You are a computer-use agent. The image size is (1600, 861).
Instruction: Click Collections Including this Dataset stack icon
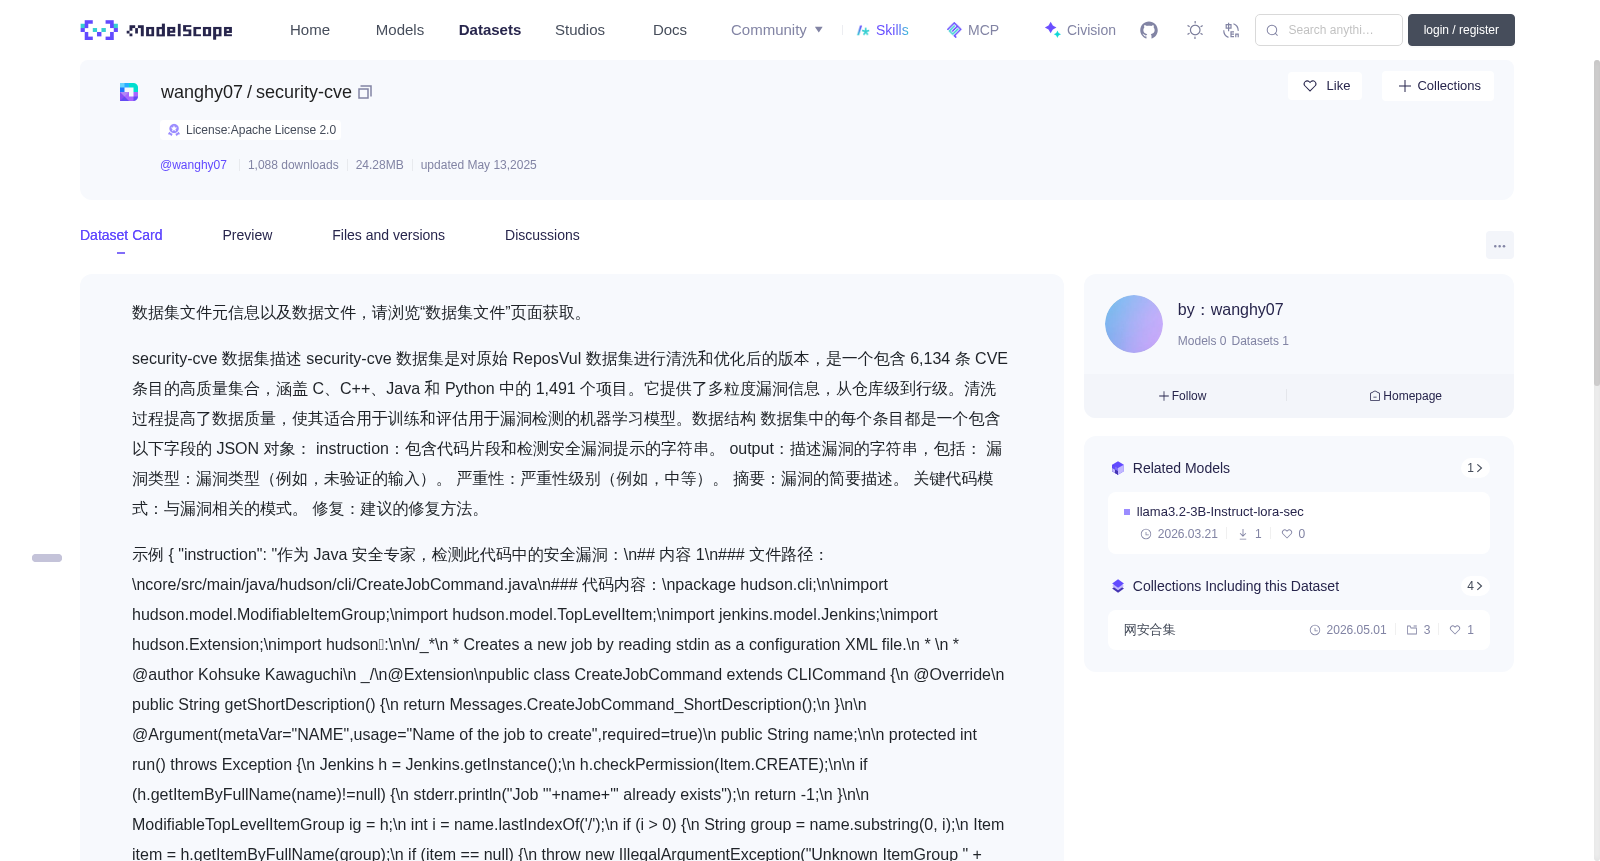pos(1118,586)
